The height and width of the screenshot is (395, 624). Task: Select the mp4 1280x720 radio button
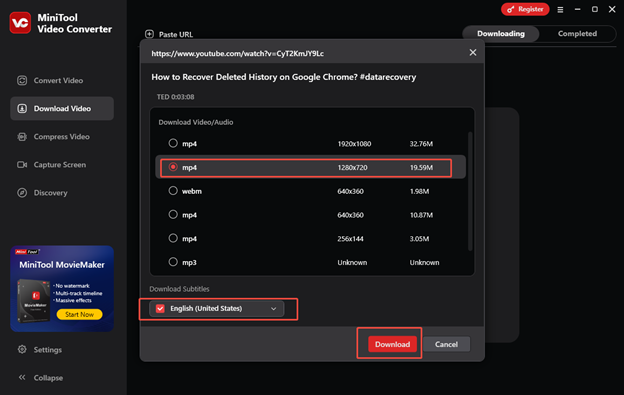(x=173, y=167)
